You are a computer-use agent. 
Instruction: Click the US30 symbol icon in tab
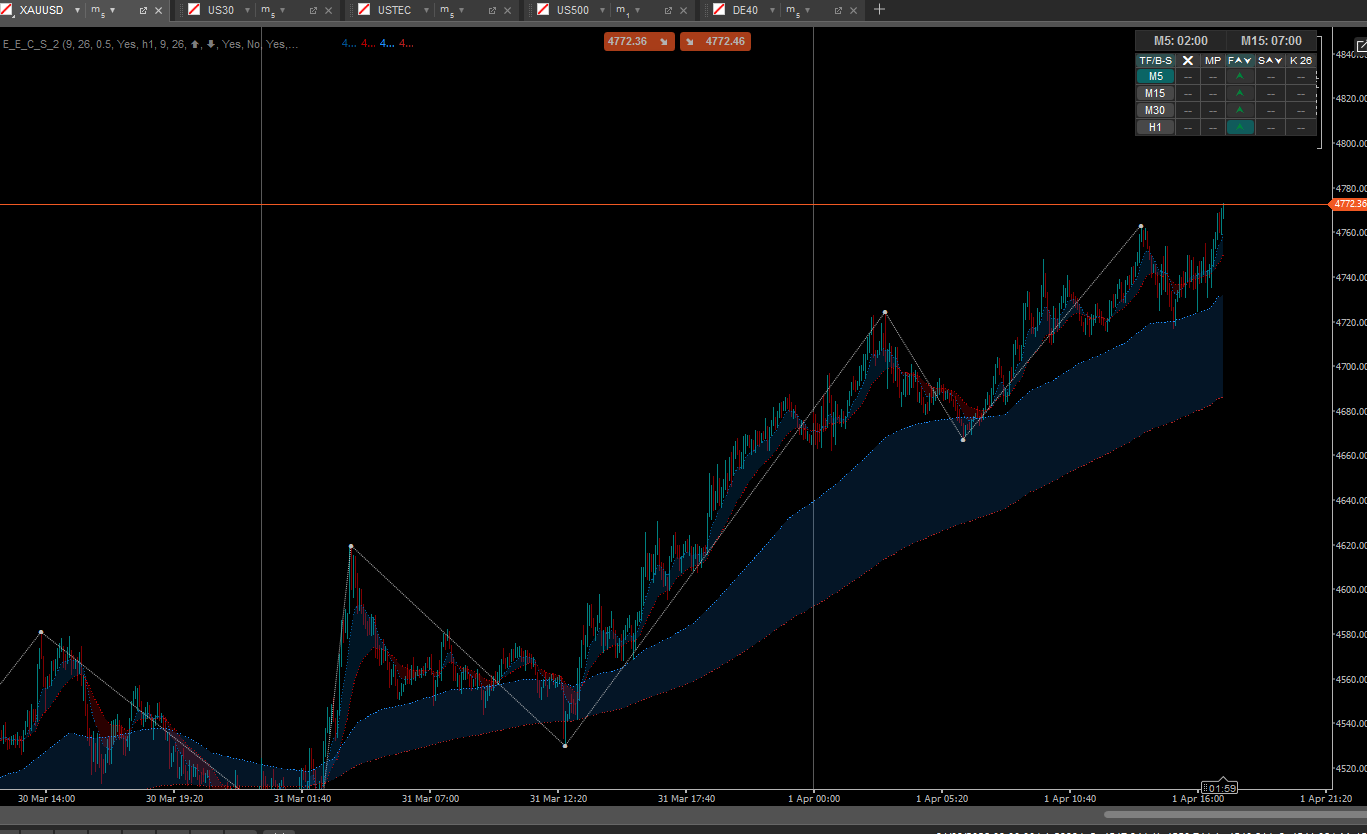(195, 10)
